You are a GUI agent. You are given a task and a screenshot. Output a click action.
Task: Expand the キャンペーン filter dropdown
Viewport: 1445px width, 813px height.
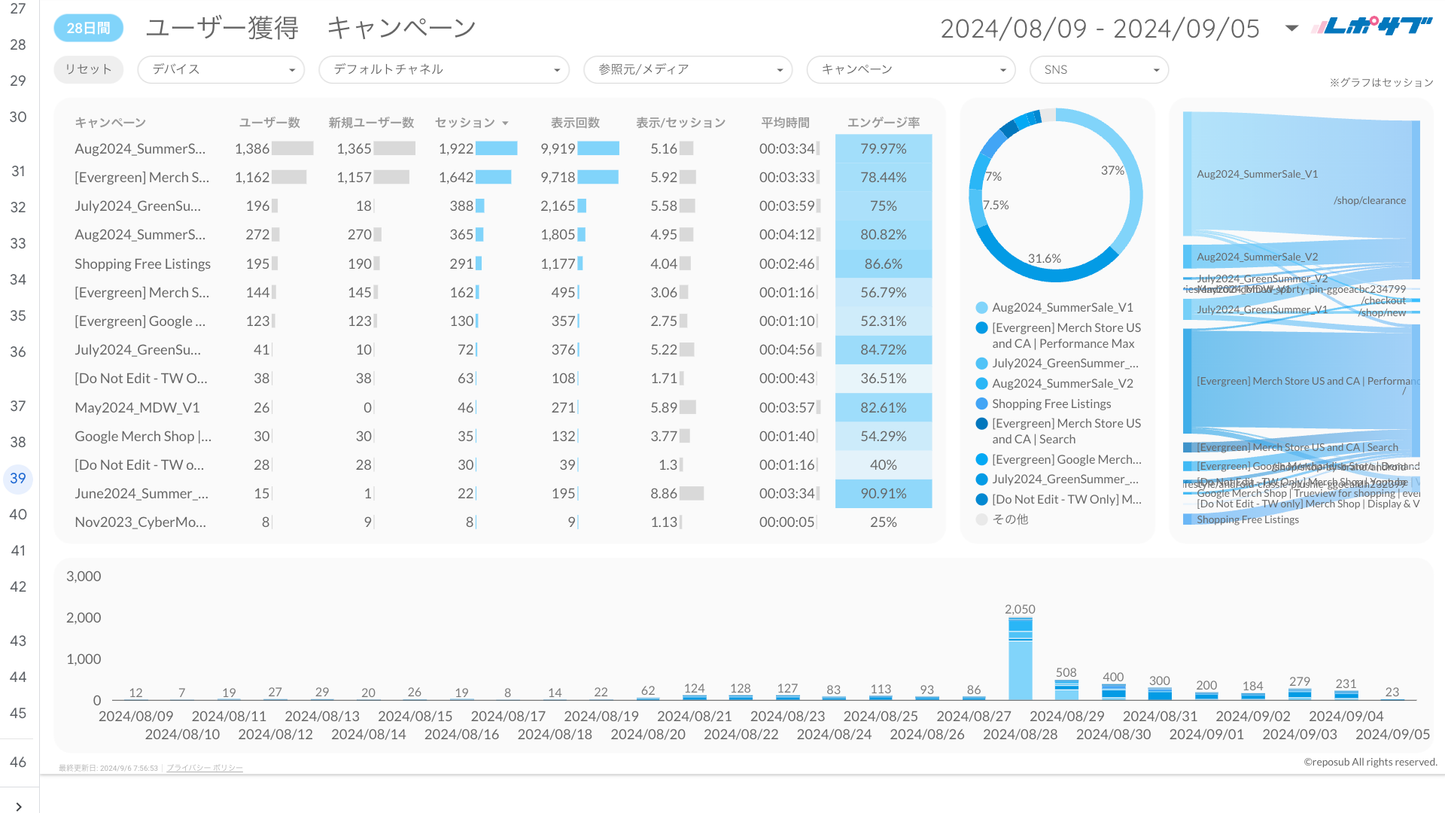pyautogui.click(x=910, y=70)
